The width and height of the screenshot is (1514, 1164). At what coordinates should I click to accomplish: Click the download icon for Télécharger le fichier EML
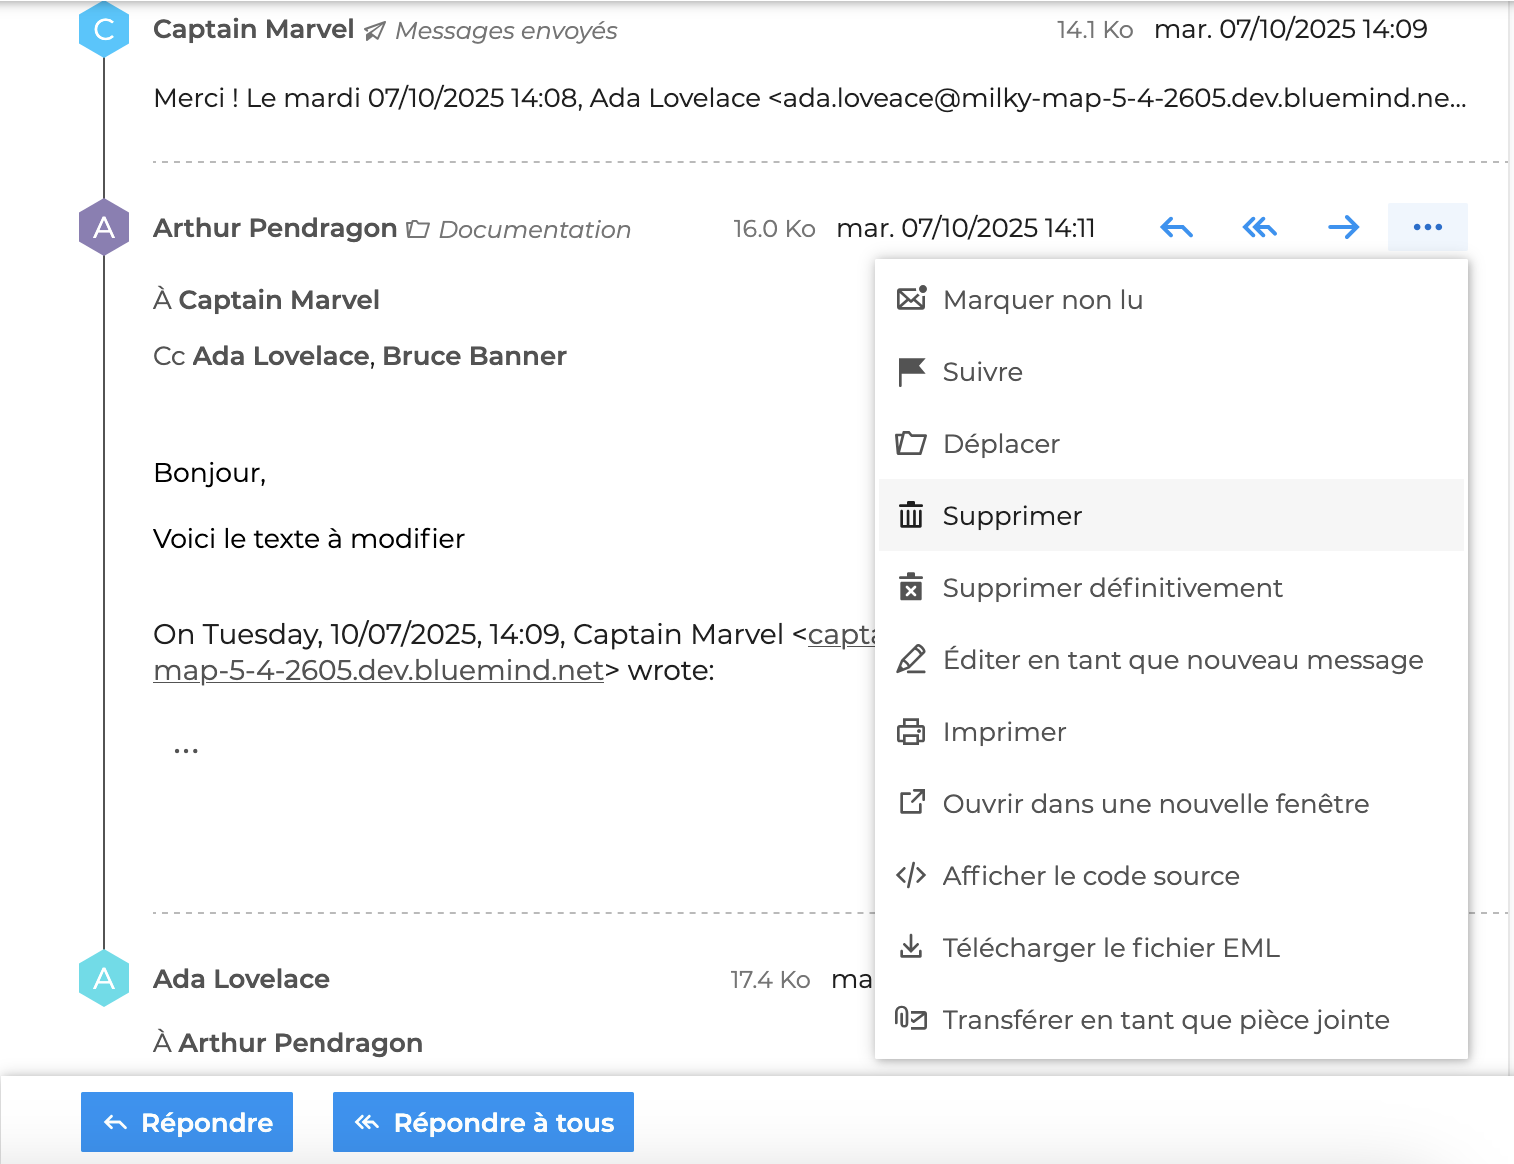coord(911,947)
